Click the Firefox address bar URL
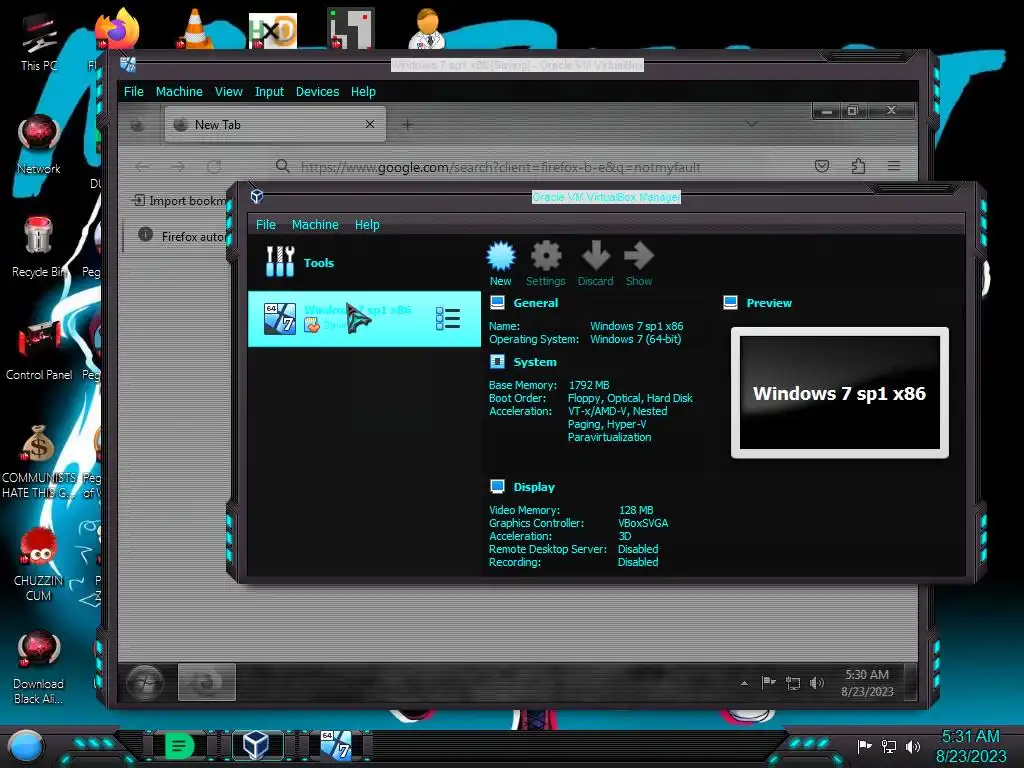 click(500, 167)
